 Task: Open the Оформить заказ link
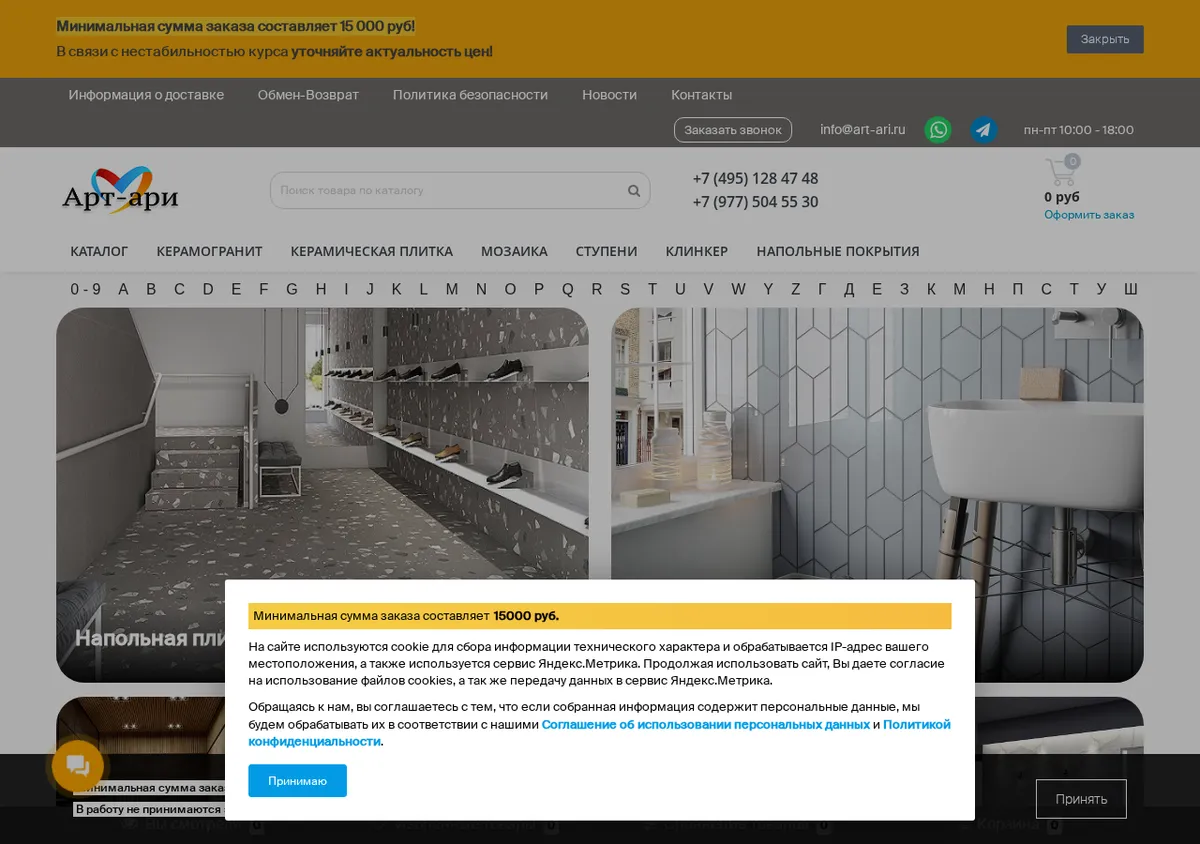(1089, 215)
